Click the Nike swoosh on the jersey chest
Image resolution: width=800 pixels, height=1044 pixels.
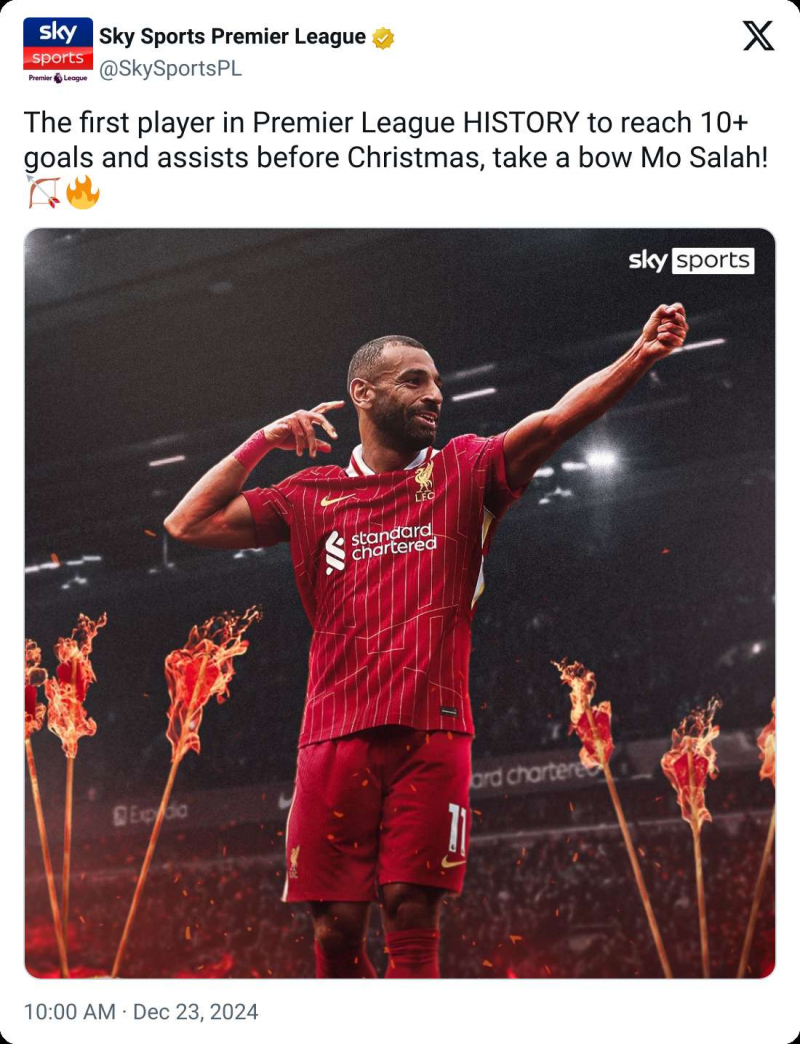[337, 499]
